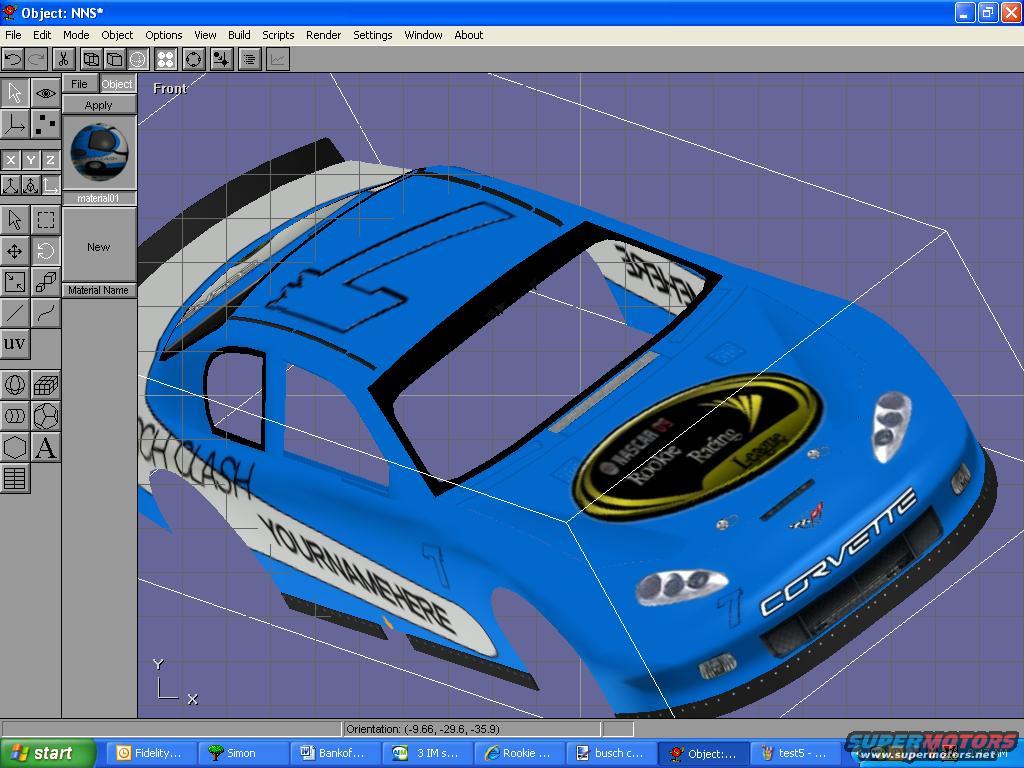Screen dimensions: 1024x768
Task: Open the Build menu
Action: [x=239, y=35]
